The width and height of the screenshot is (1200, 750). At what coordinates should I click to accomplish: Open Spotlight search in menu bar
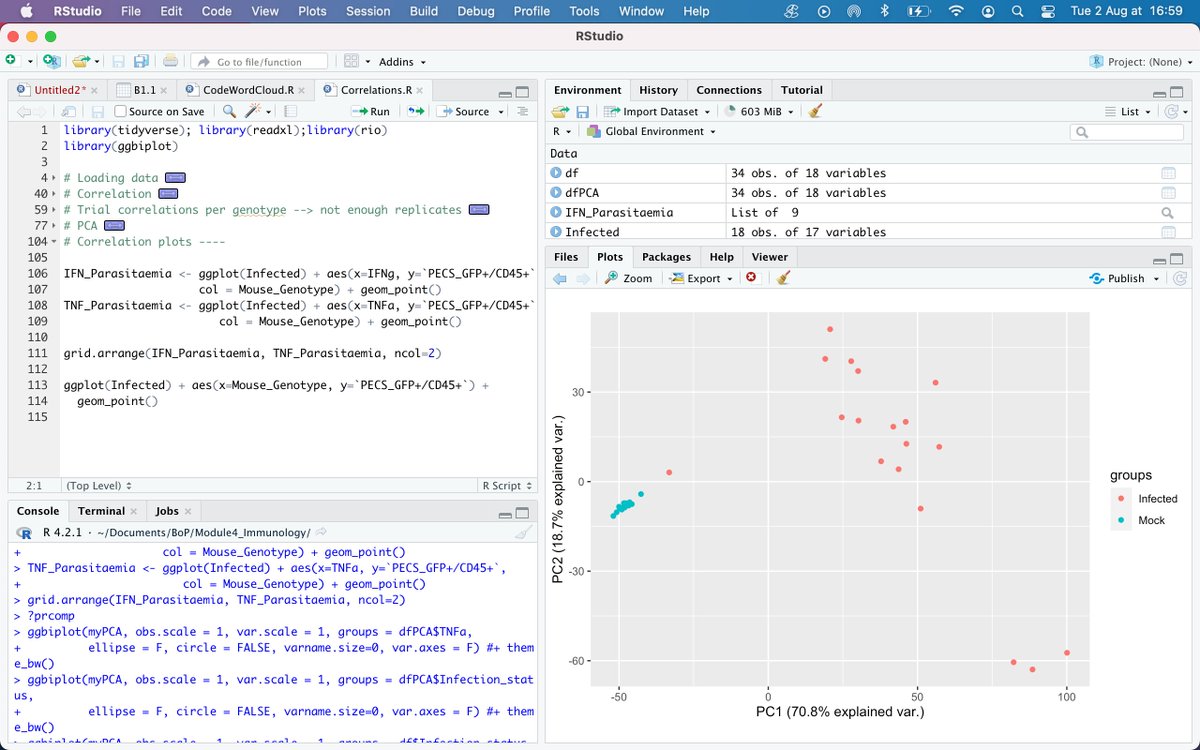pos(1017,12)
